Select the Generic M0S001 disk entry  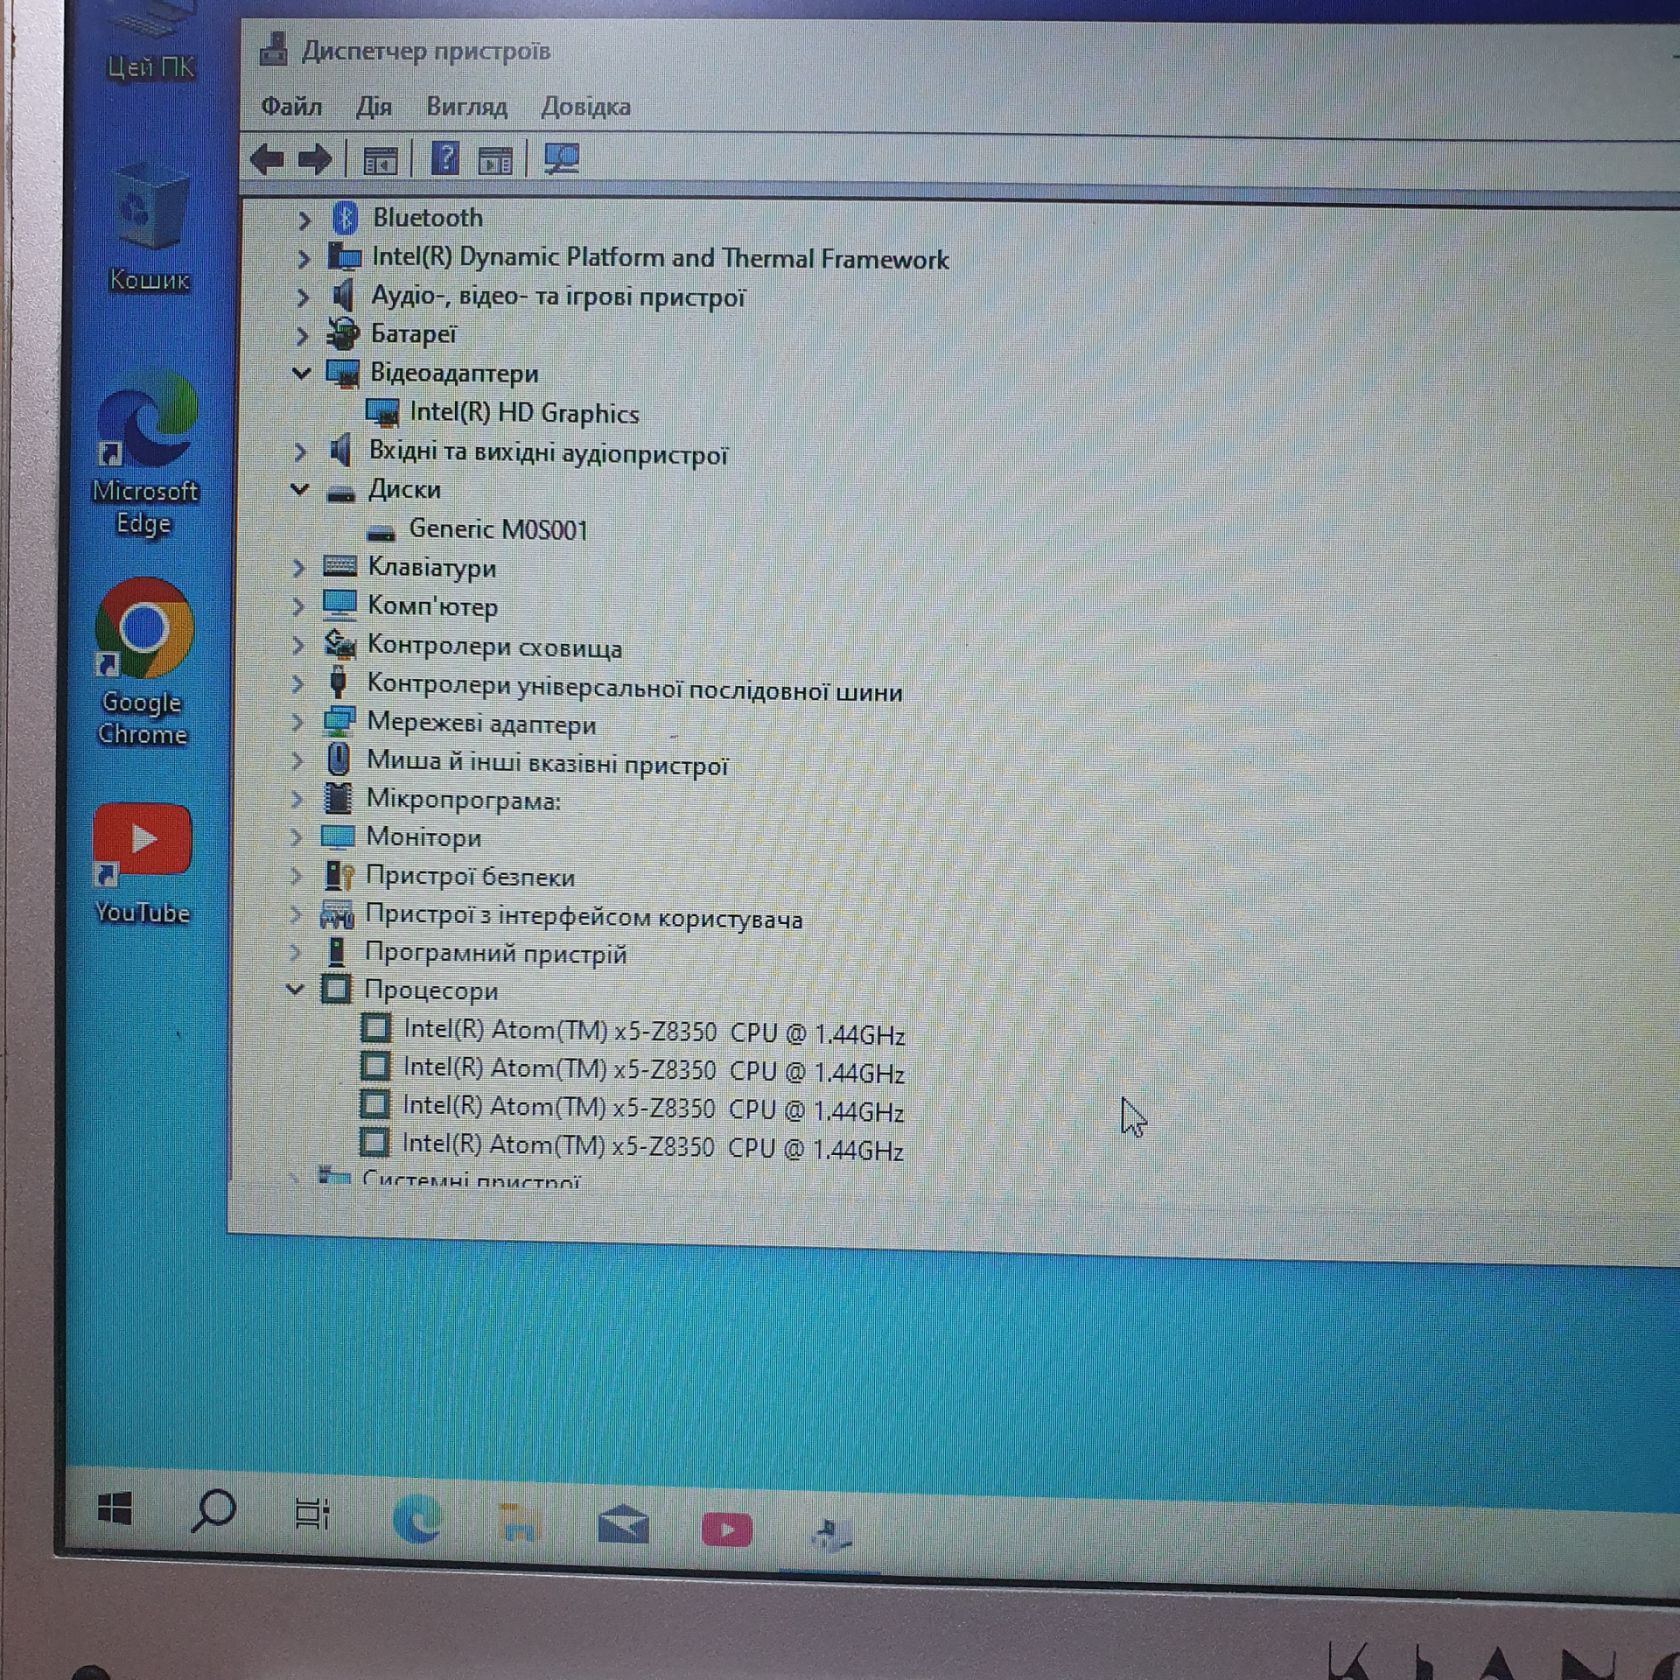point(498,529)
